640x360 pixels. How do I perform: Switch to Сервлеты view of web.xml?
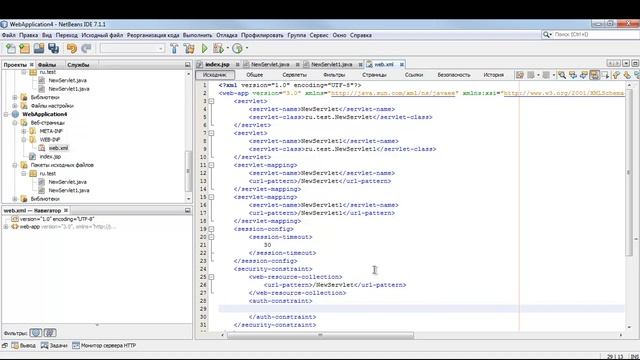point(294,75)
